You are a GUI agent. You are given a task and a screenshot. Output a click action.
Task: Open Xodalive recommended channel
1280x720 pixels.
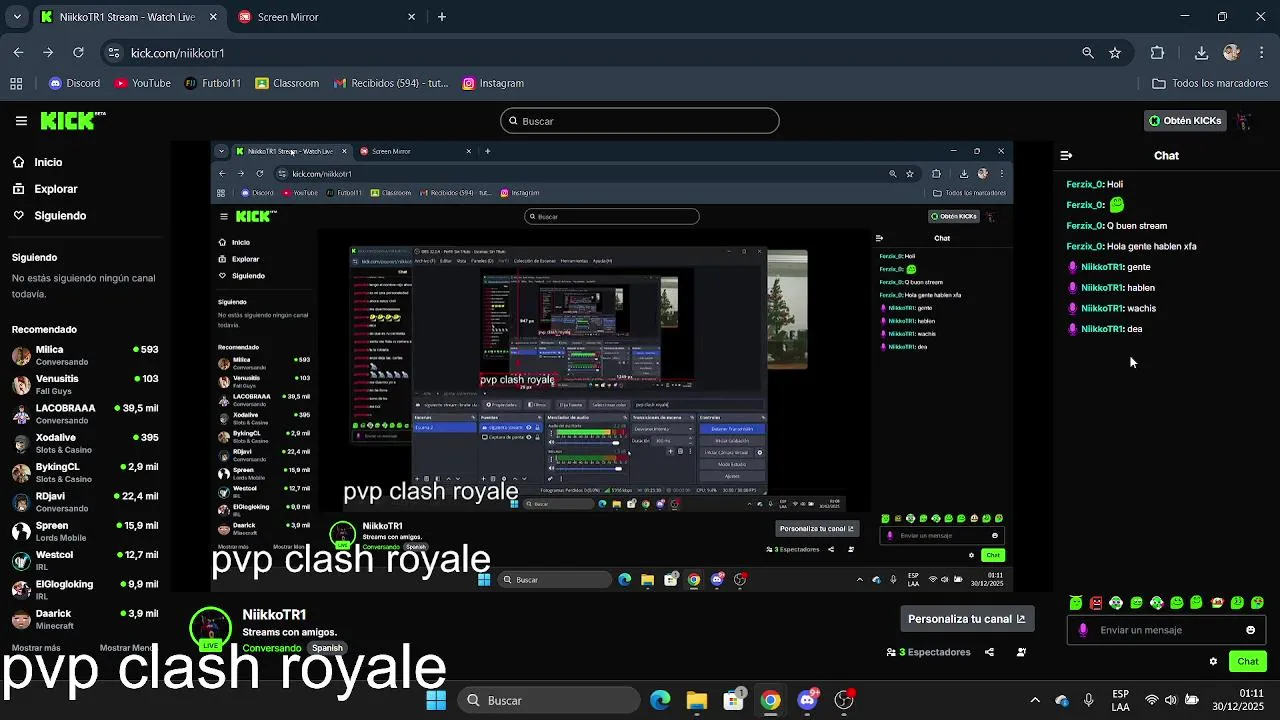click(x=85, y=443)
